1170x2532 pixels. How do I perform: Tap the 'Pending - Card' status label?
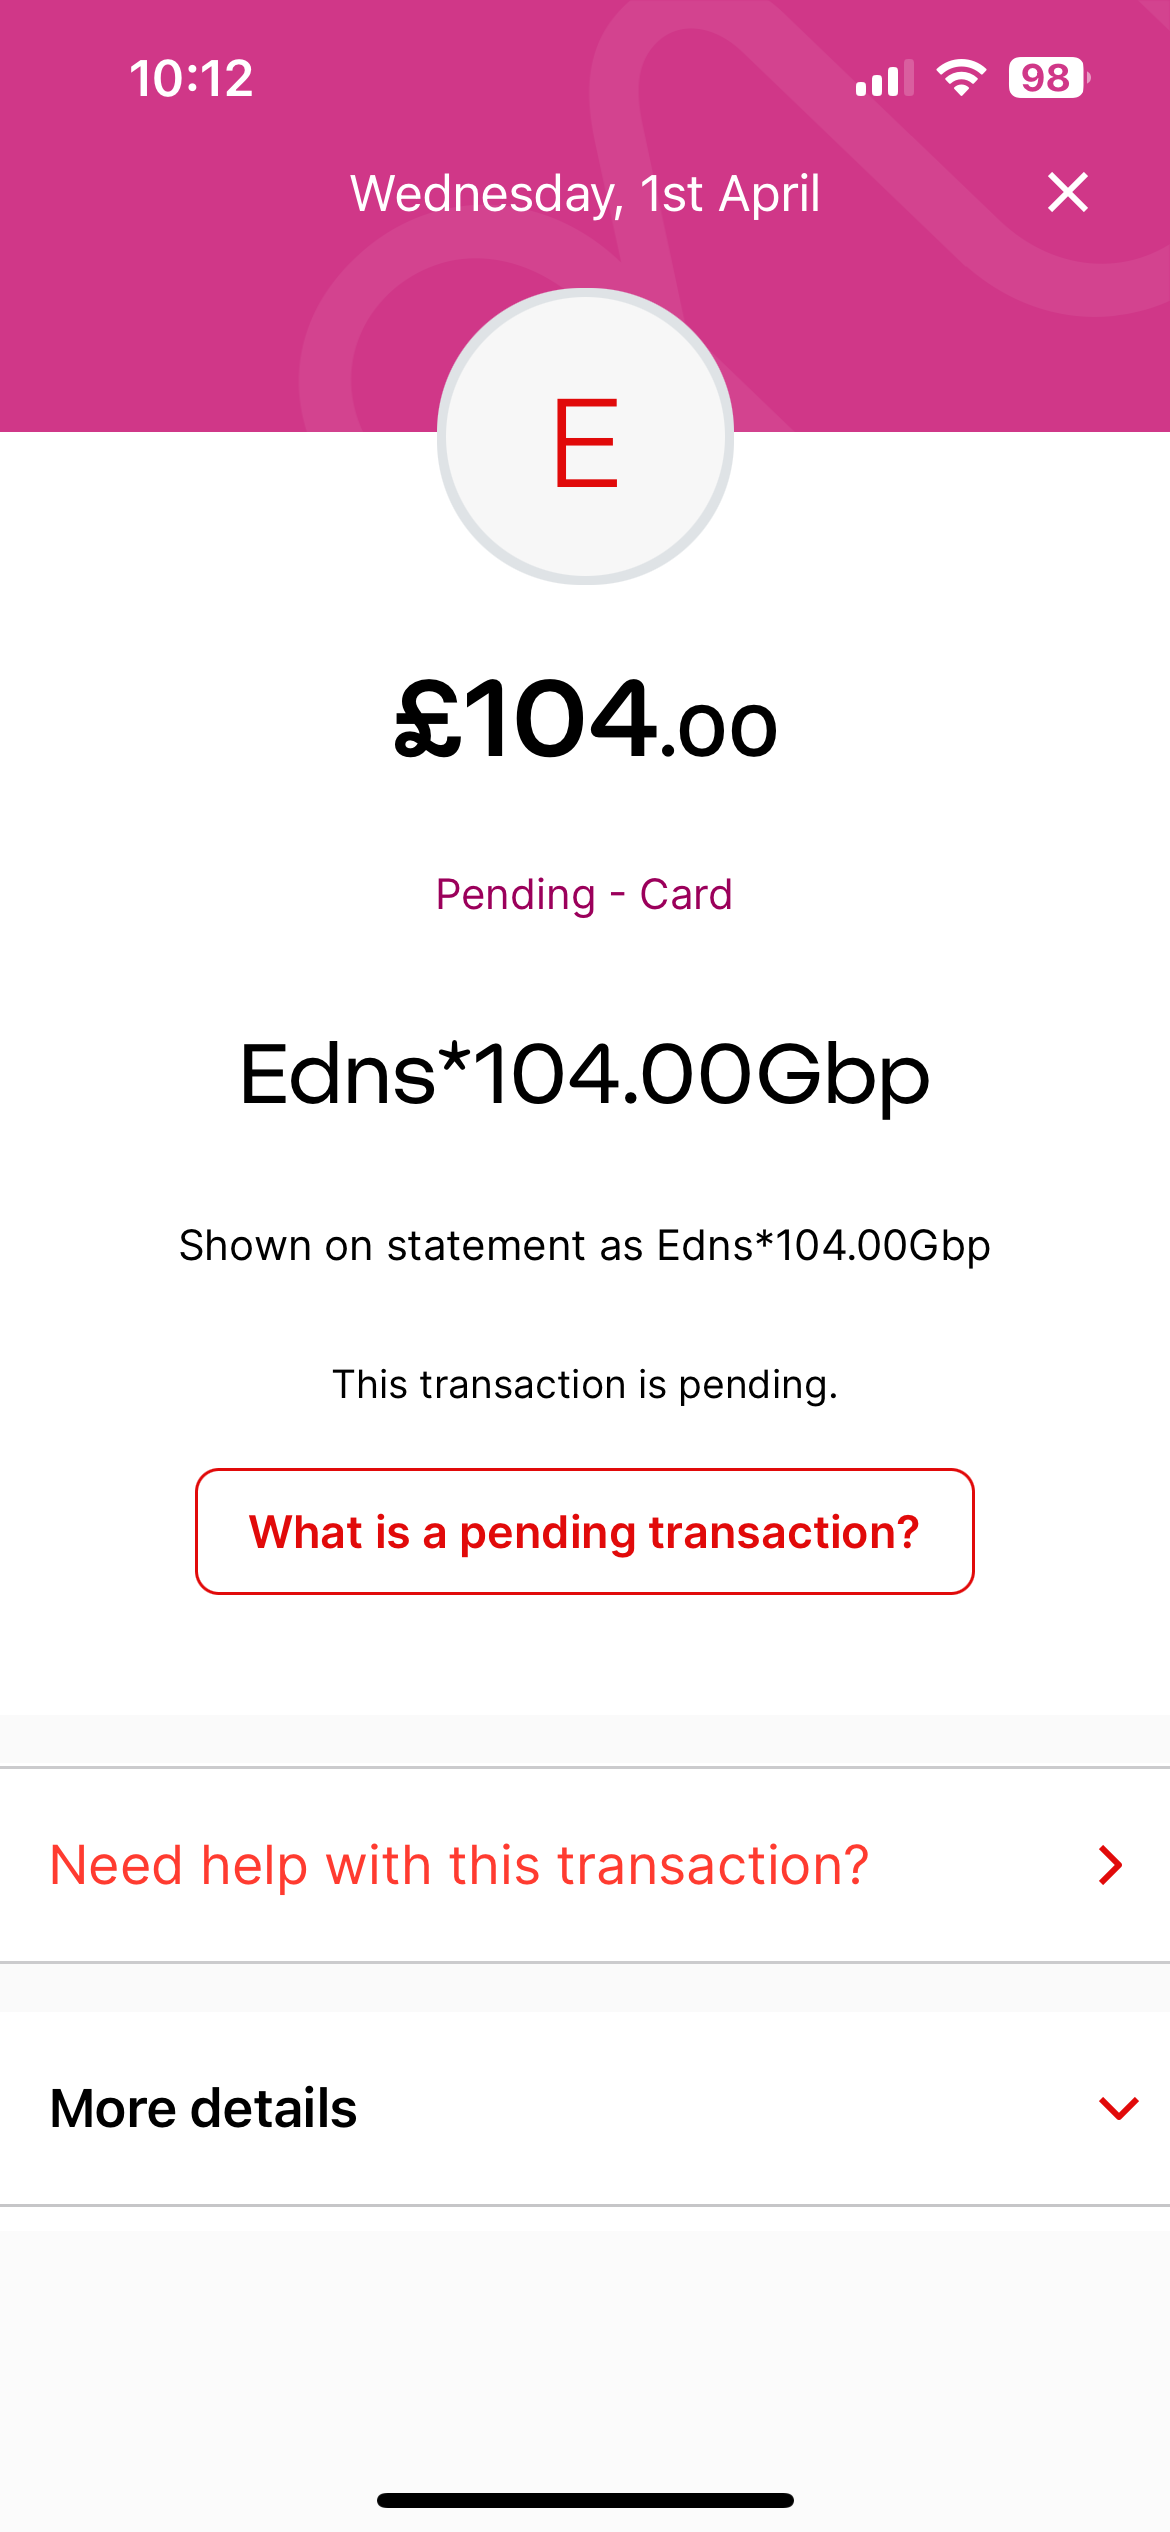[584, 894]
